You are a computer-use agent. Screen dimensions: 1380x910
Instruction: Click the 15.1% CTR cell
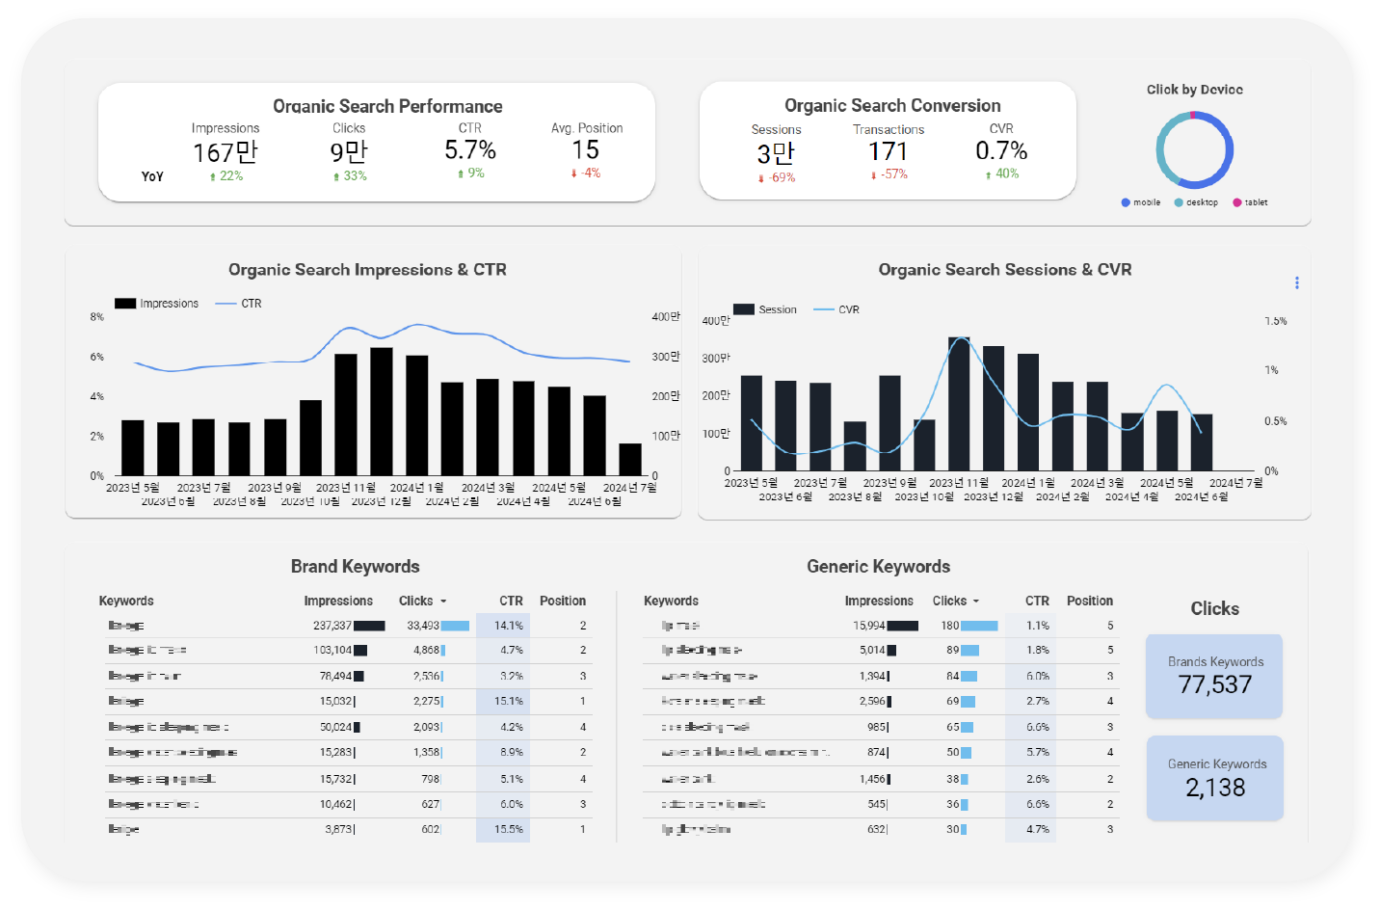[508, 701]
